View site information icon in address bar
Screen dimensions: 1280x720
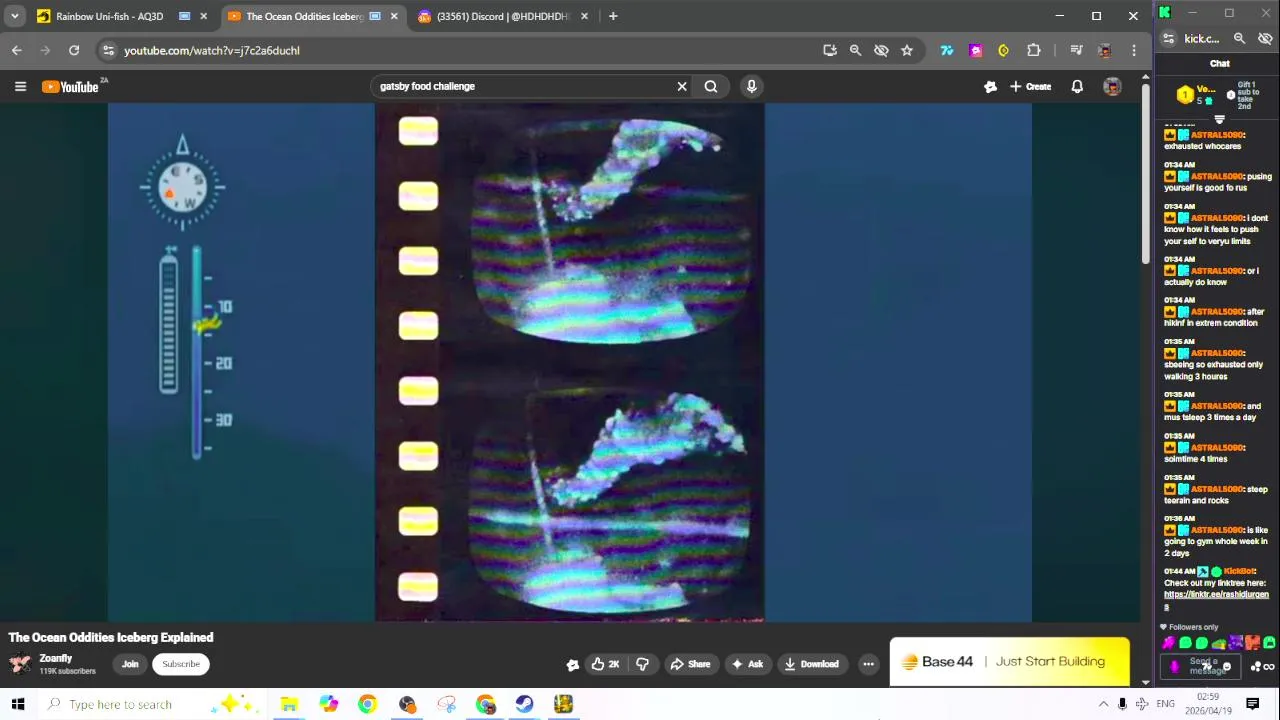coord(109,50)
